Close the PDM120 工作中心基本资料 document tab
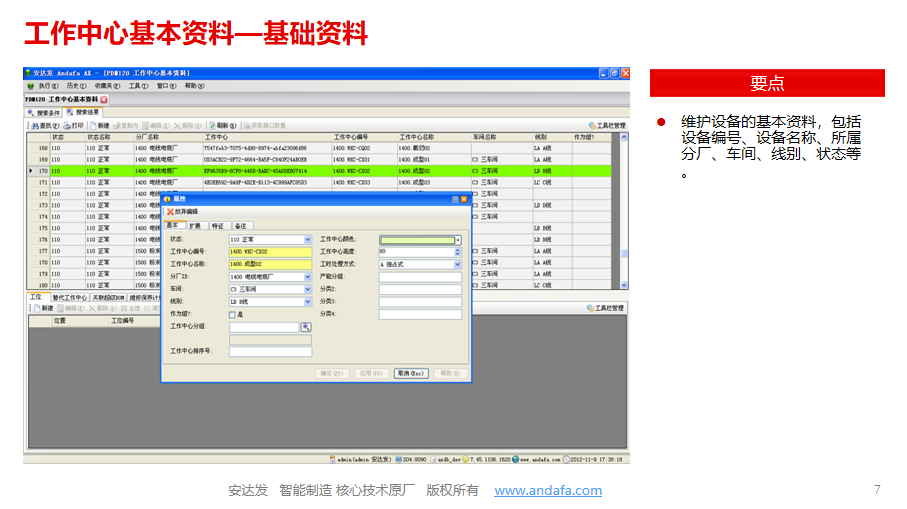 [x=104, y=100]
